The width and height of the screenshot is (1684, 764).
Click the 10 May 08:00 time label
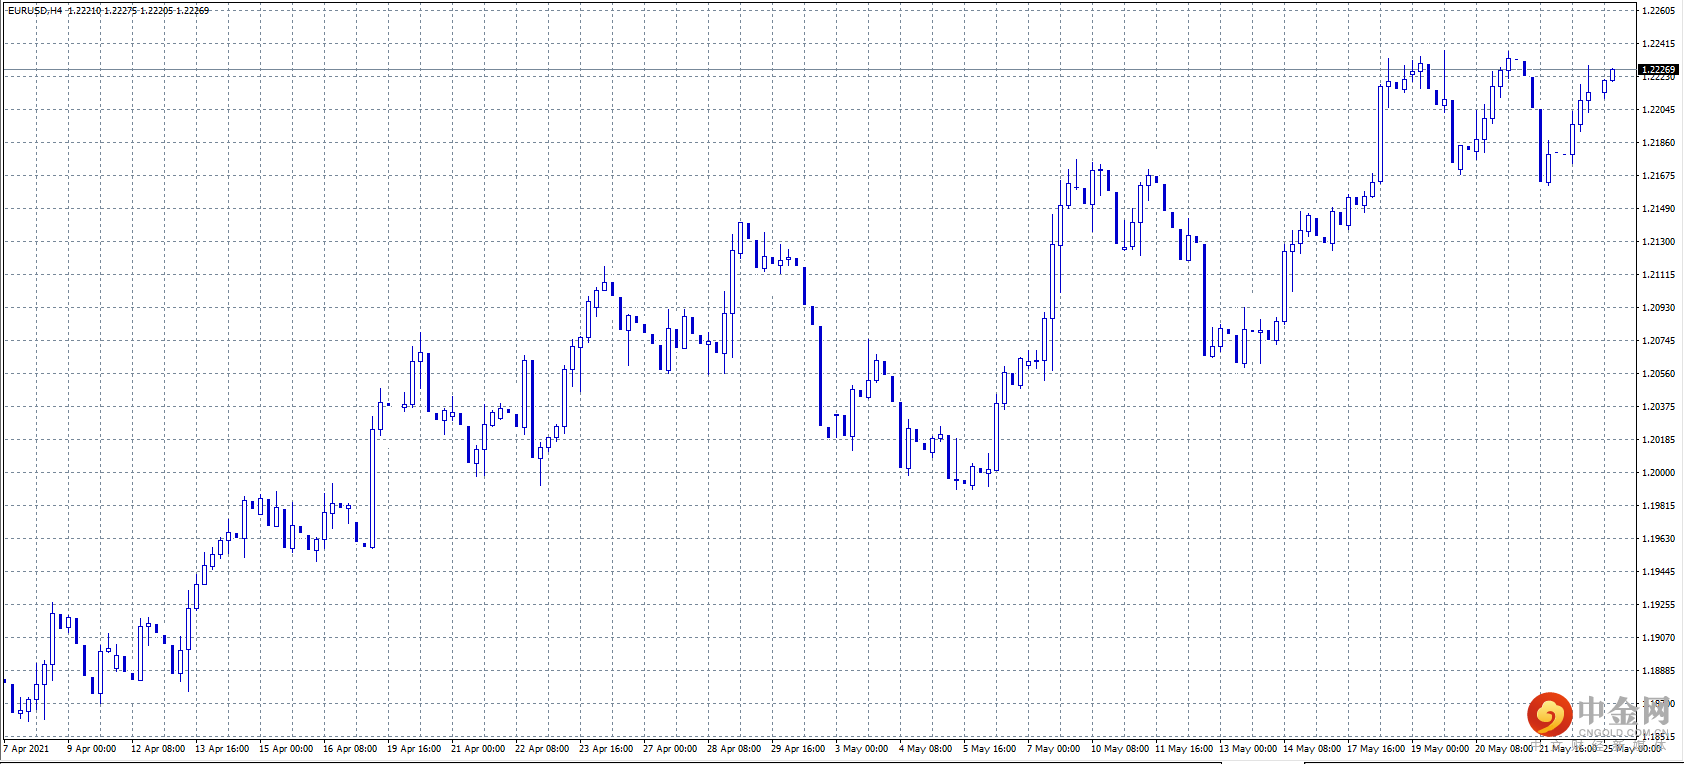1120,749
